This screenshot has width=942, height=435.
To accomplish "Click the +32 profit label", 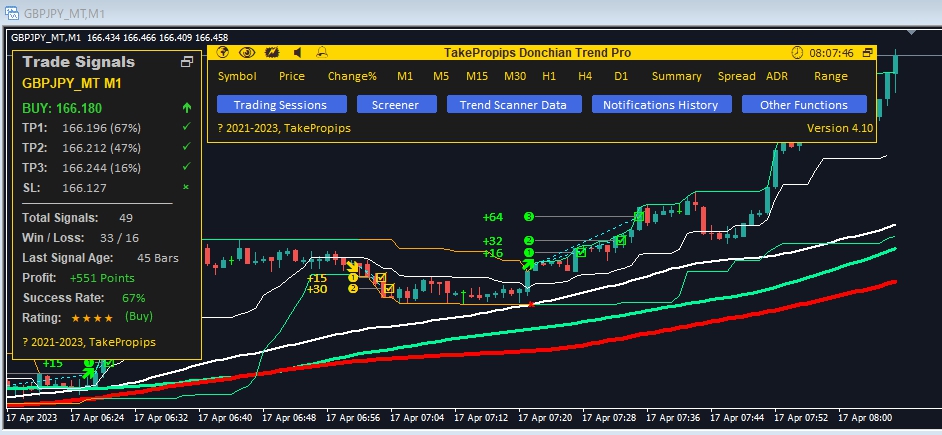I will pyautogui.click(x=493, y=241).
